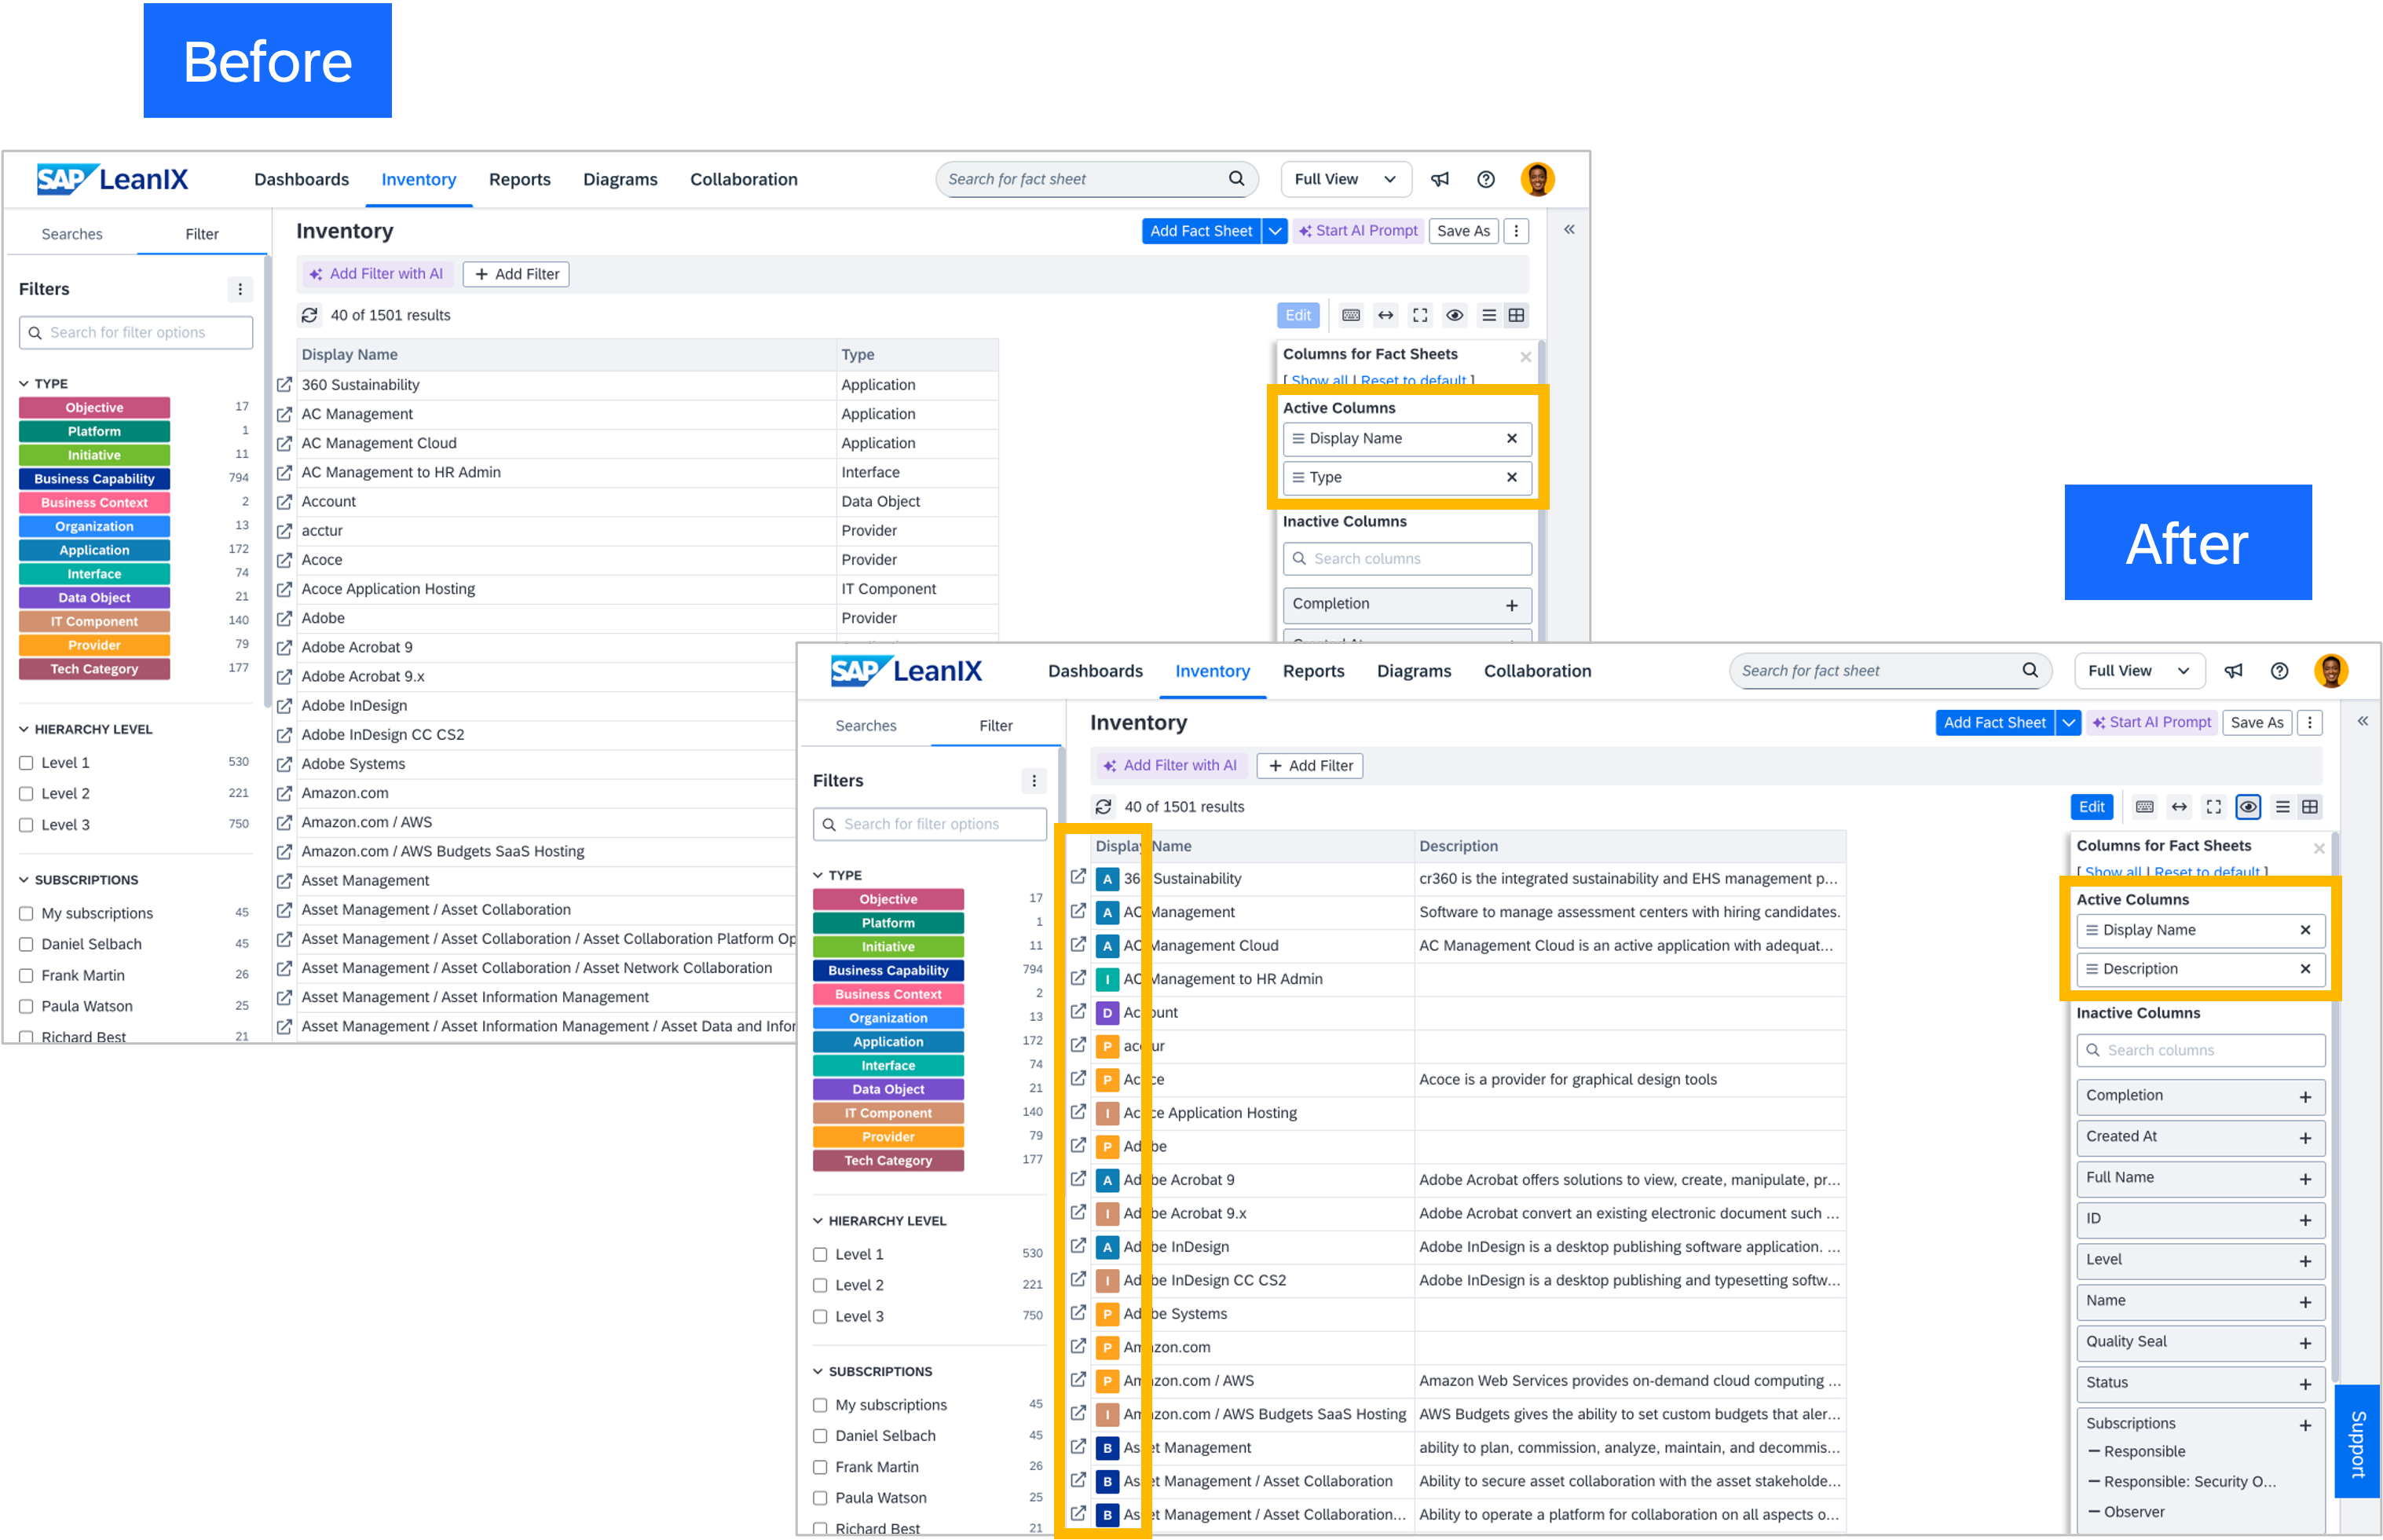The width and height of the screenshot is (2383, 1540).
Task: Add Completion column via plus in After window
Action: 2305,1097
